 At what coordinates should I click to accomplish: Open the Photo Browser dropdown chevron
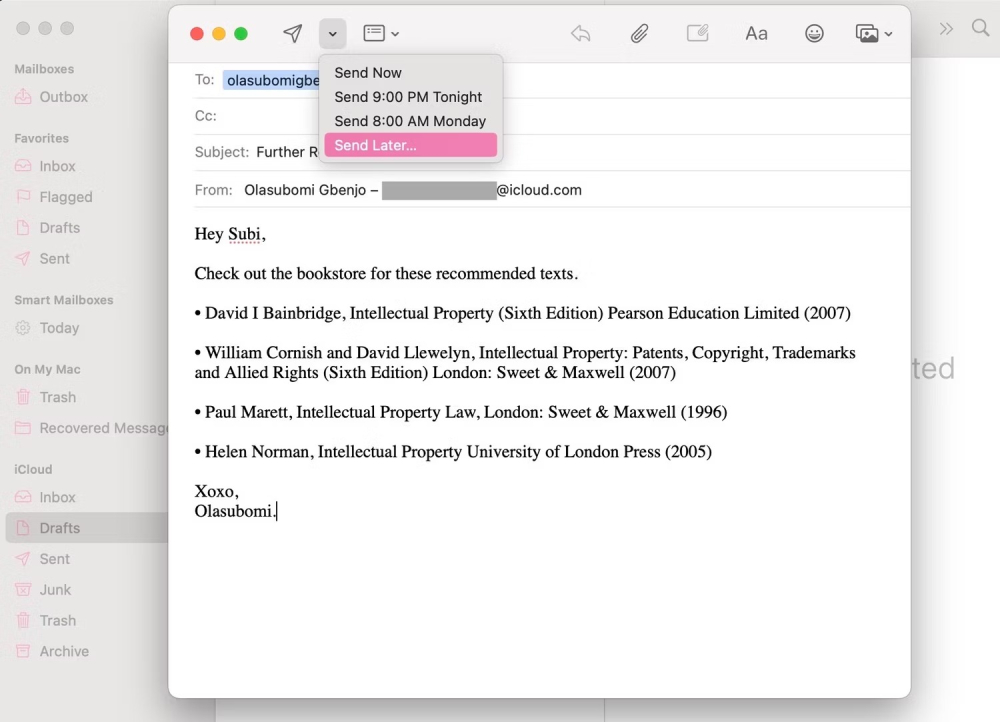(x=888, y=33)
